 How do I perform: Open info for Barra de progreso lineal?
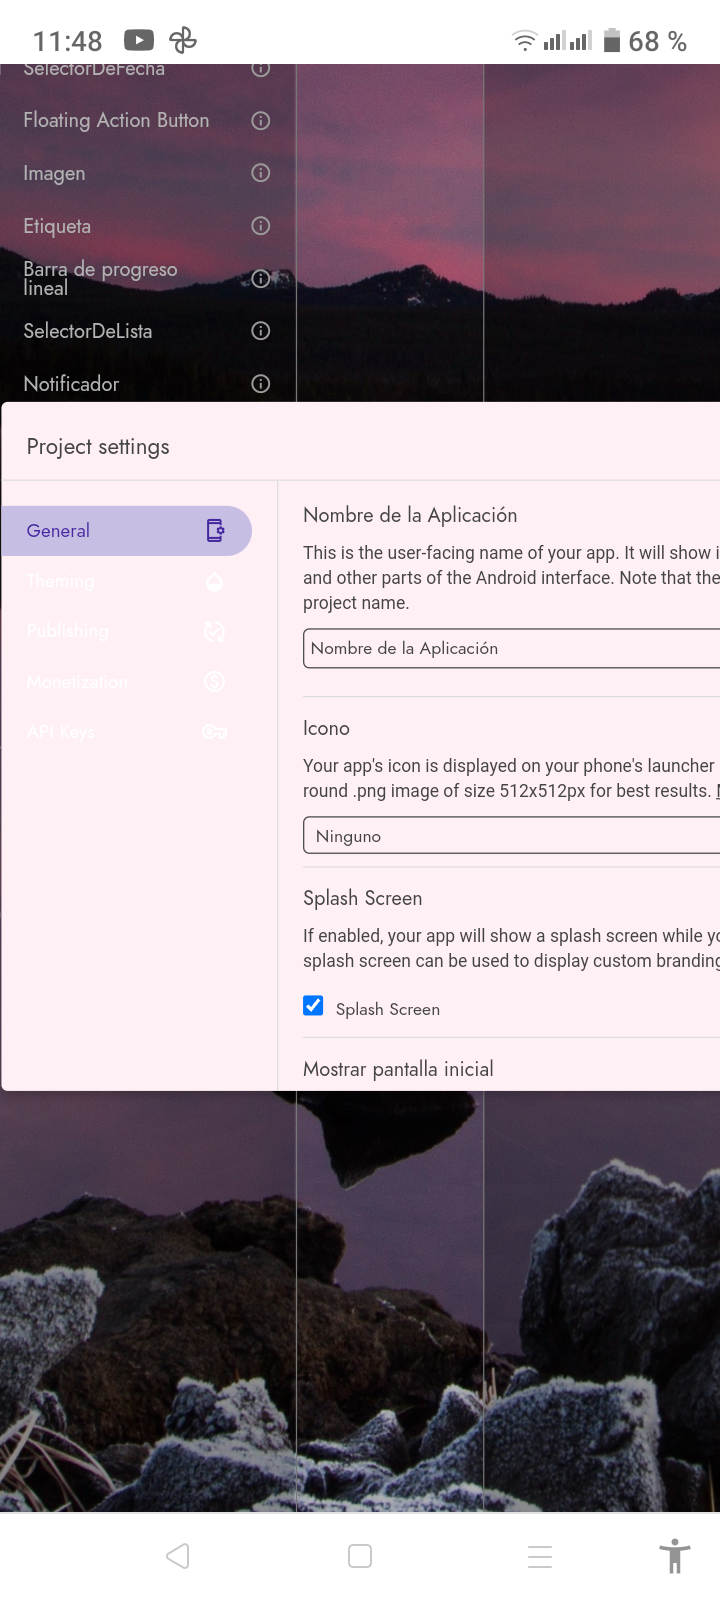(x=261, y=278)
